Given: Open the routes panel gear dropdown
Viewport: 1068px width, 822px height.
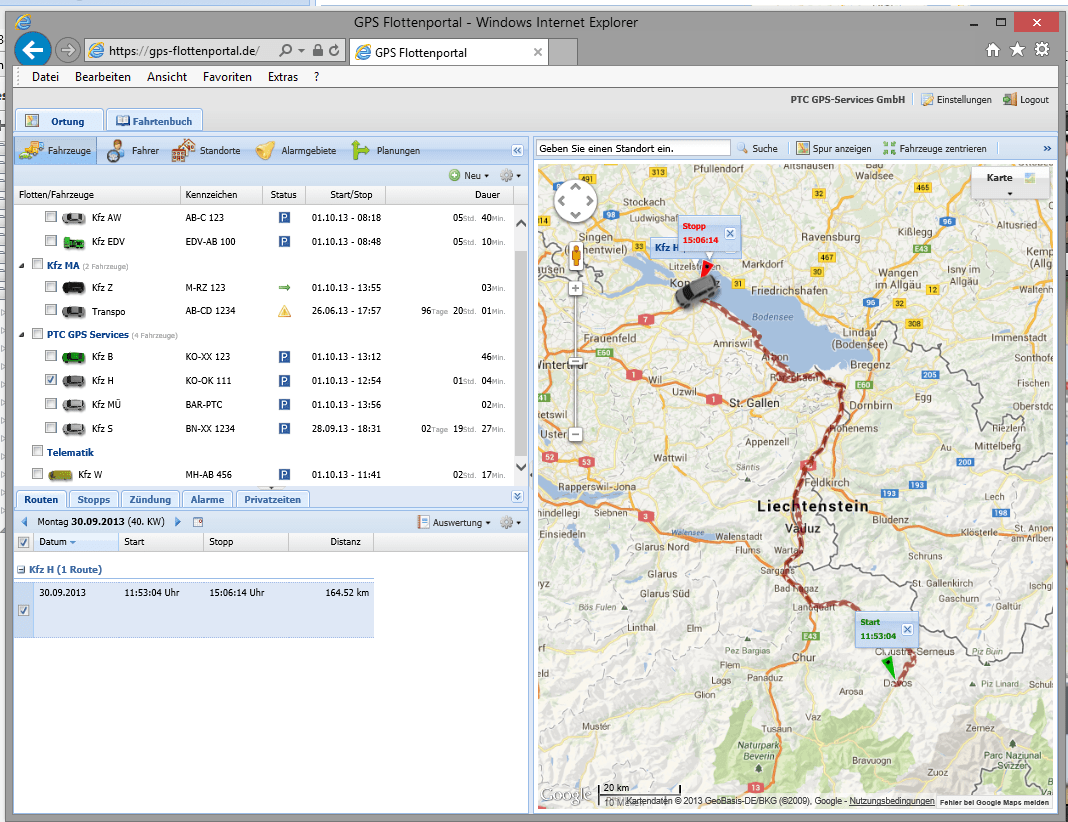Looking at the screenshot, I should tap(510, 522).
